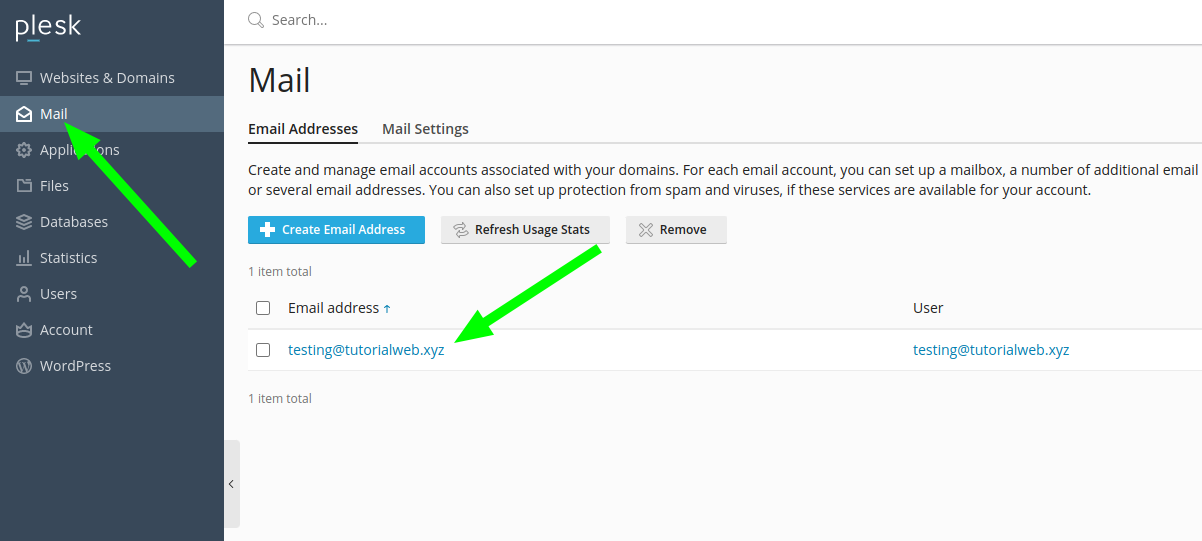Go to Databases section
The image size is (1202, 541).
[x=112, y=222]
